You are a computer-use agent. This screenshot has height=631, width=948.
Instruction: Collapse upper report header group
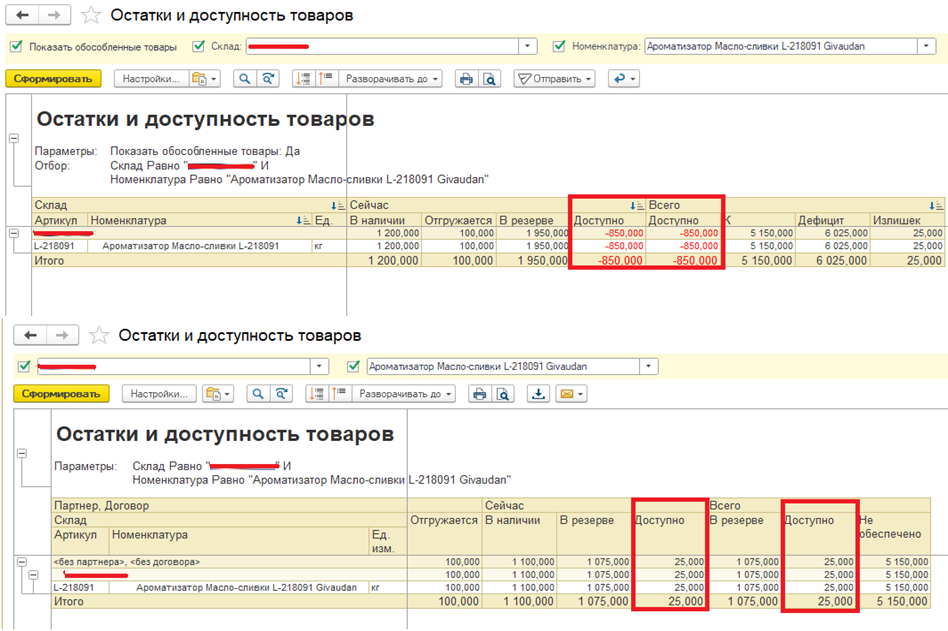click(14, 138)
